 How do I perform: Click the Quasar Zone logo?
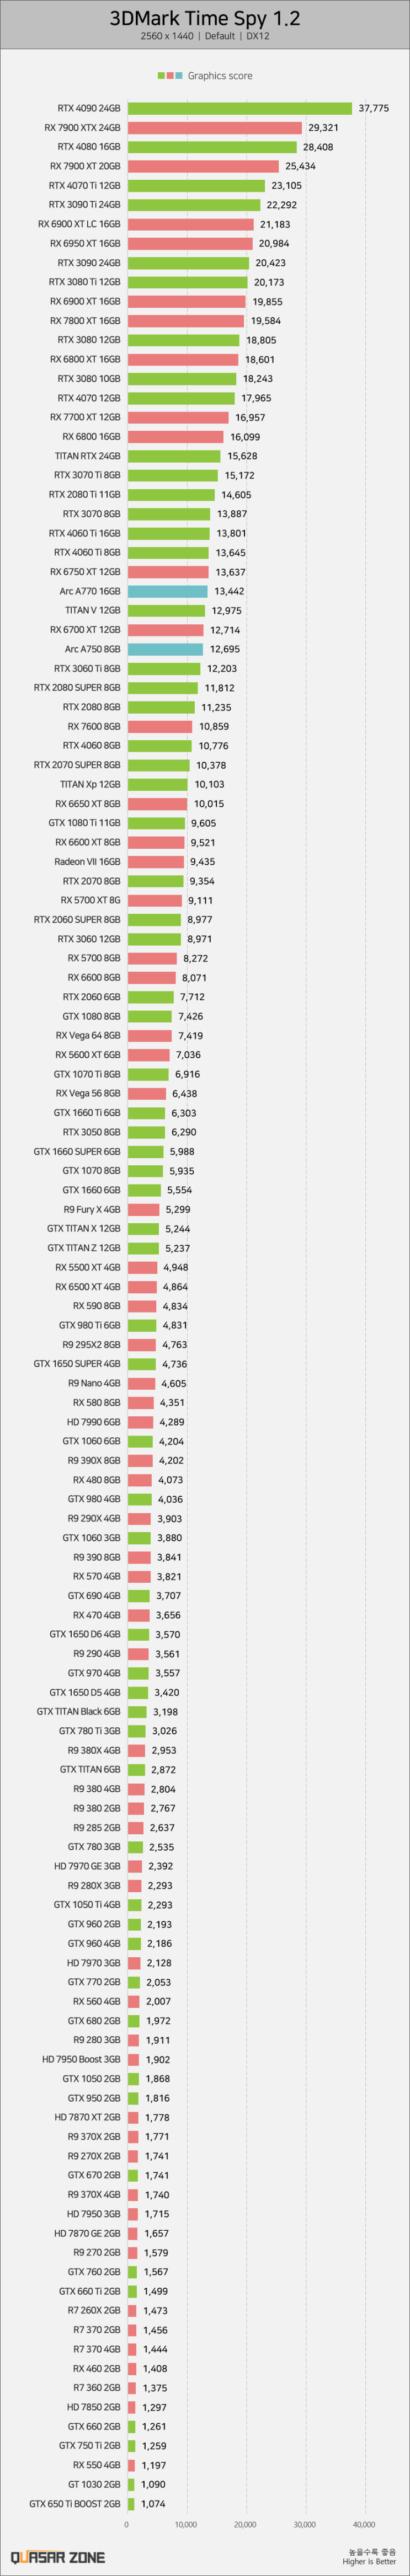pyautogui.click(x=57, y=2557)
